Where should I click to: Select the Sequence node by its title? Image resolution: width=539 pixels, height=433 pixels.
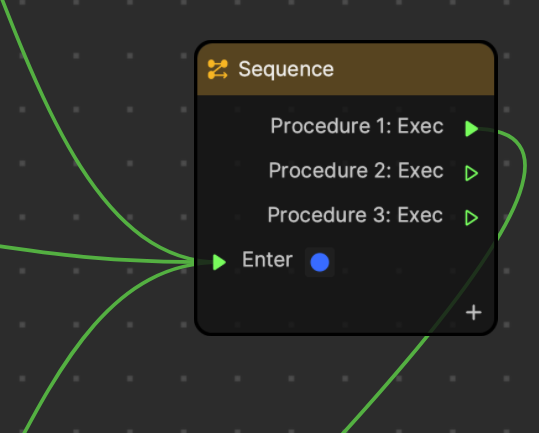click(286, 69)
